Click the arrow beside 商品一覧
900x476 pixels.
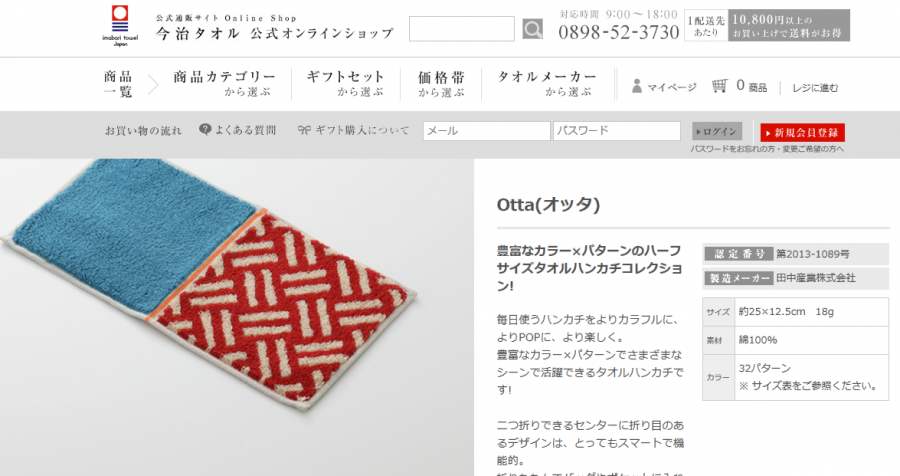coord(153,85)
